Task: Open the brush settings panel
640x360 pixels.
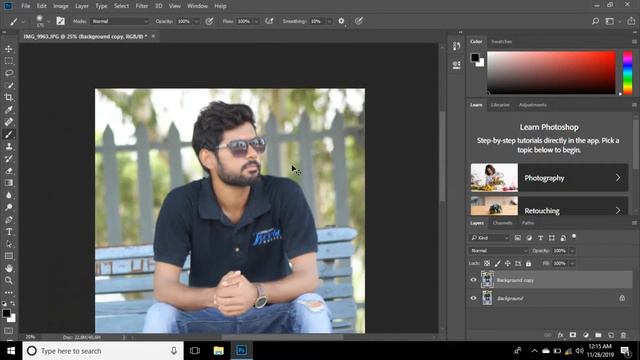Action: coord(60,21)
